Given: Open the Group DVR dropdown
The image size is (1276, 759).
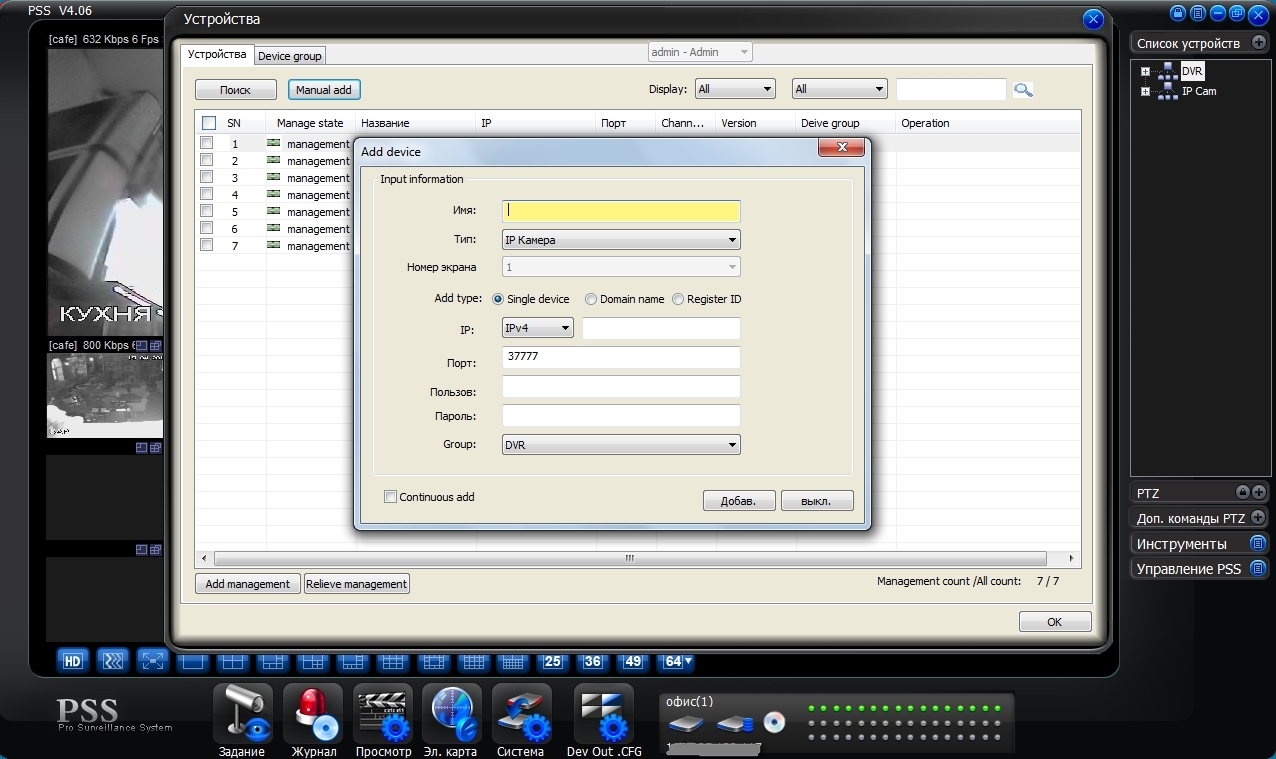Looking at the screenshot, I should coord(621,445).
